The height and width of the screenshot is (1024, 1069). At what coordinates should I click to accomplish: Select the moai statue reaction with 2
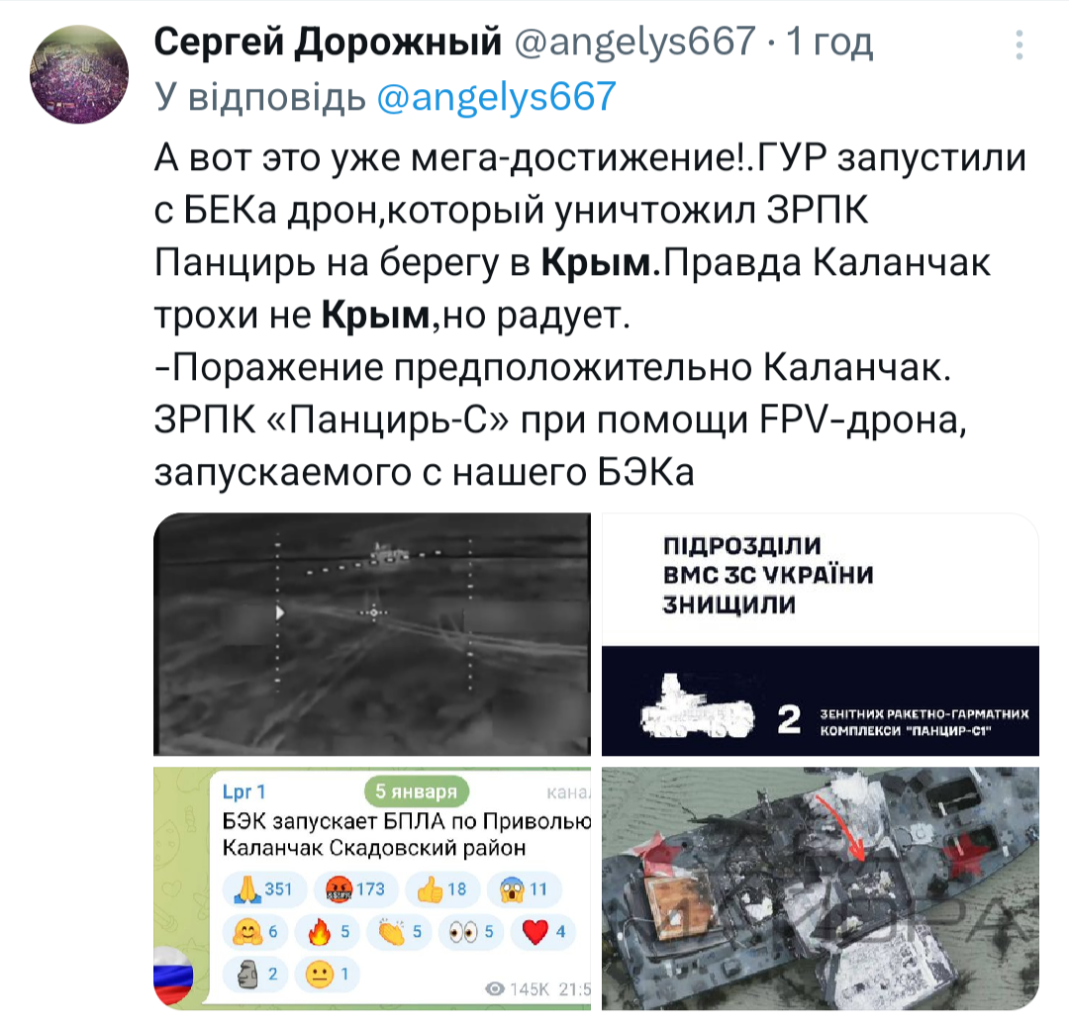tap(256, 974)
